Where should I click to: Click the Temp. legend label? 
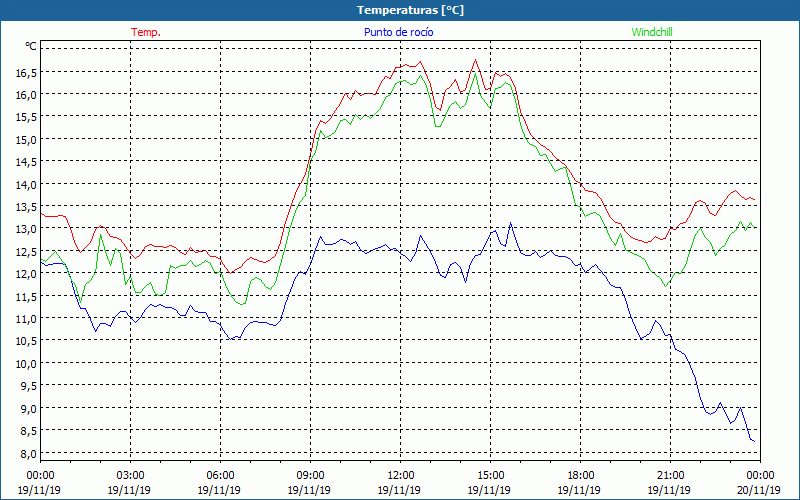(x=146, y=32)
